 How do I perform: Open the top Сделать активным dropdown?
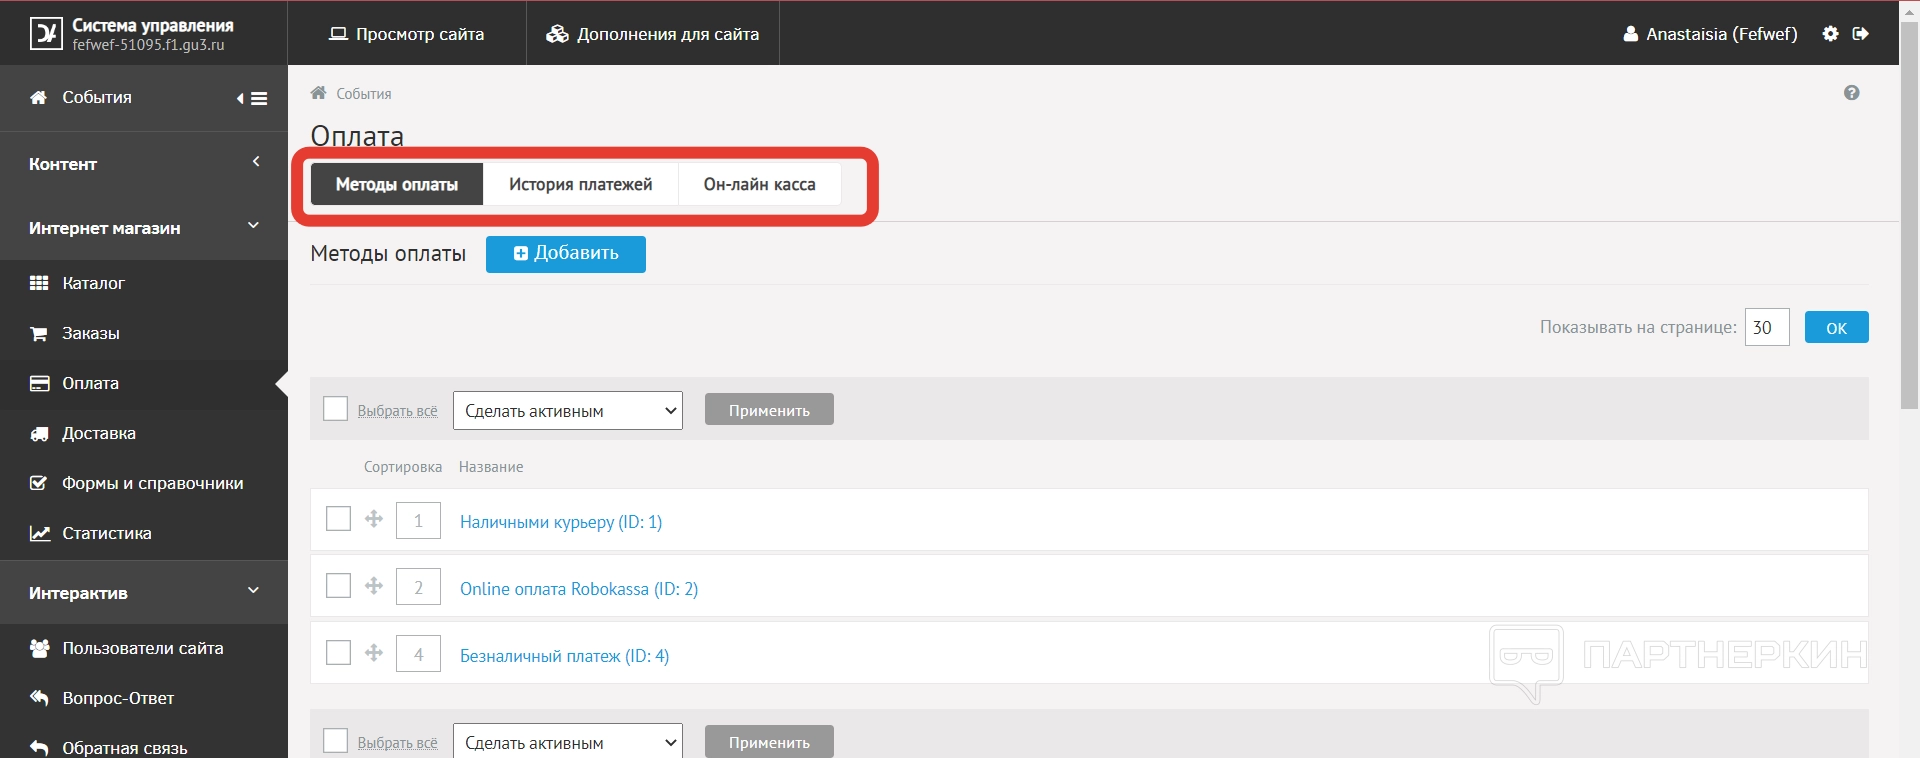(568, 411)
